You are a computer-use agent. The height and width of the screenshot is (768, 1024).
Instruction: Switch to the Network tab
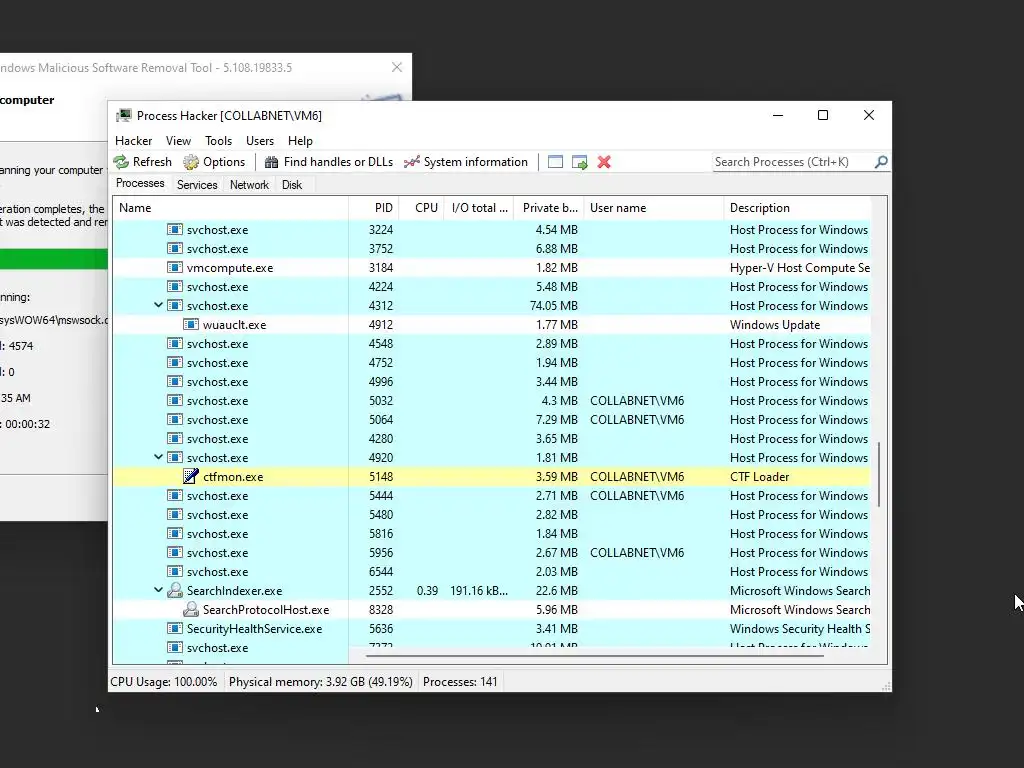tap(249, 185)
